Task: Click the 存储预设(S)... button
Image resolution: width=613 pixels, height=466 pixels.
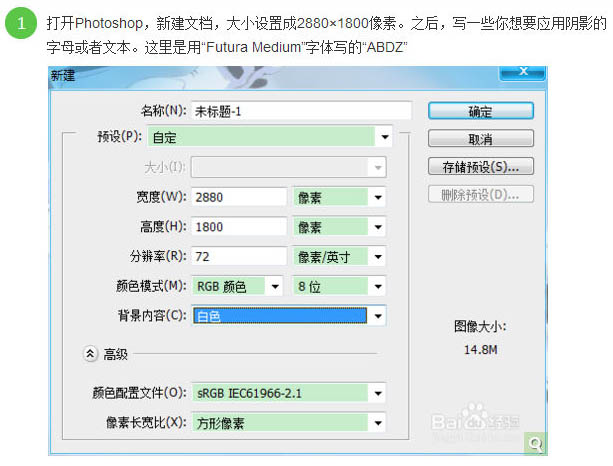Action: coord(480,167)
